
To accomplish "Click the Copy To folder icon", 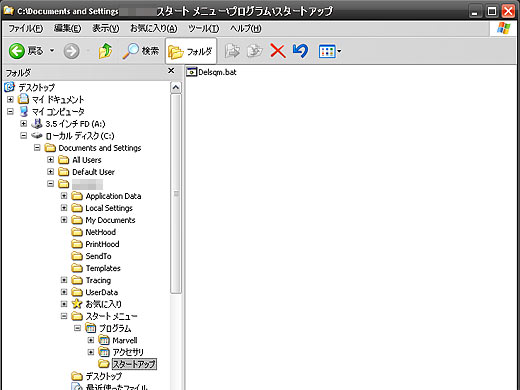I will pos(255,51).
